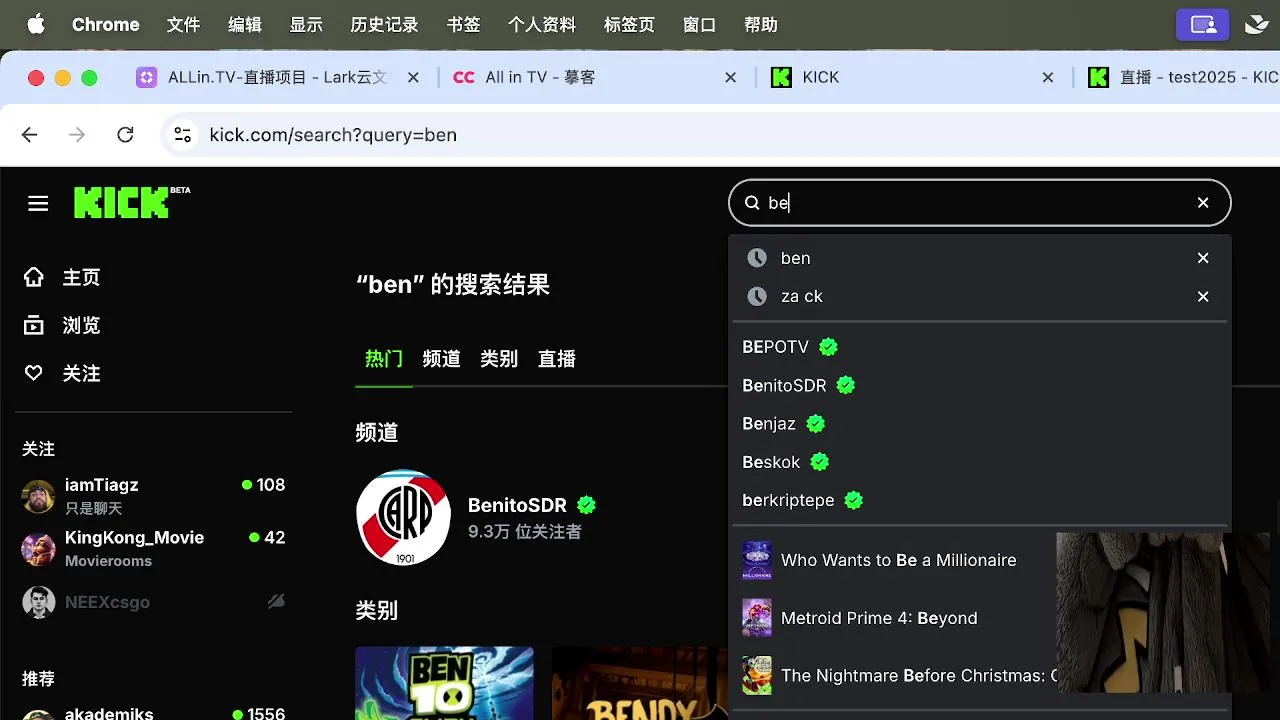Image resolution: width=1280 pixels, height=720 pixels.
Task: Click verified badge next to Benjaz
Action: [x=815, y=424]
